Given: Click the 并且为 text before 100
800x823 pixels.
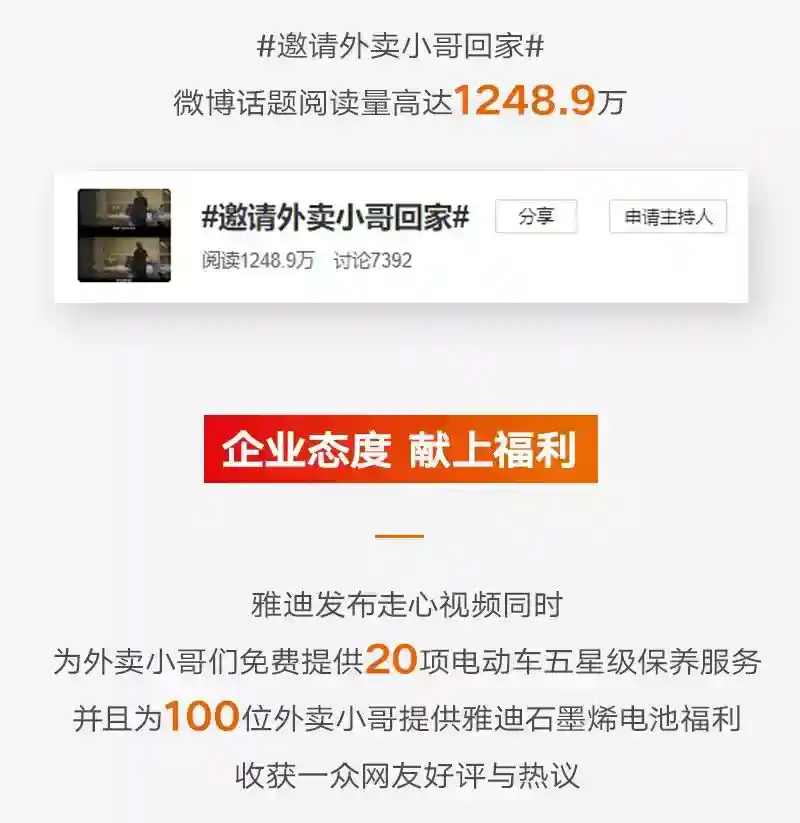Looking at the screenshot, I should coord(118,719).
